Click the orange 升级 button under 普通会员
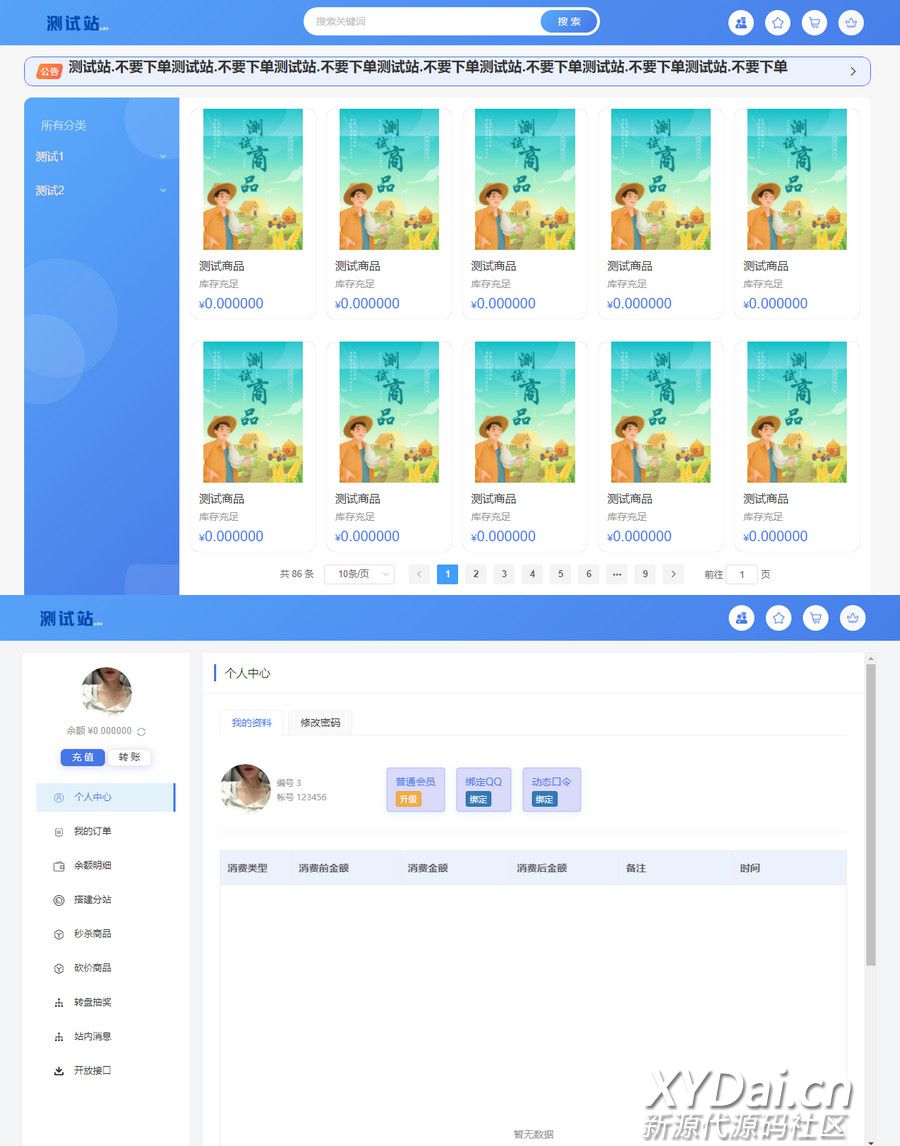The width and height of the screenshot is (900, 1146). coord(408,799)
